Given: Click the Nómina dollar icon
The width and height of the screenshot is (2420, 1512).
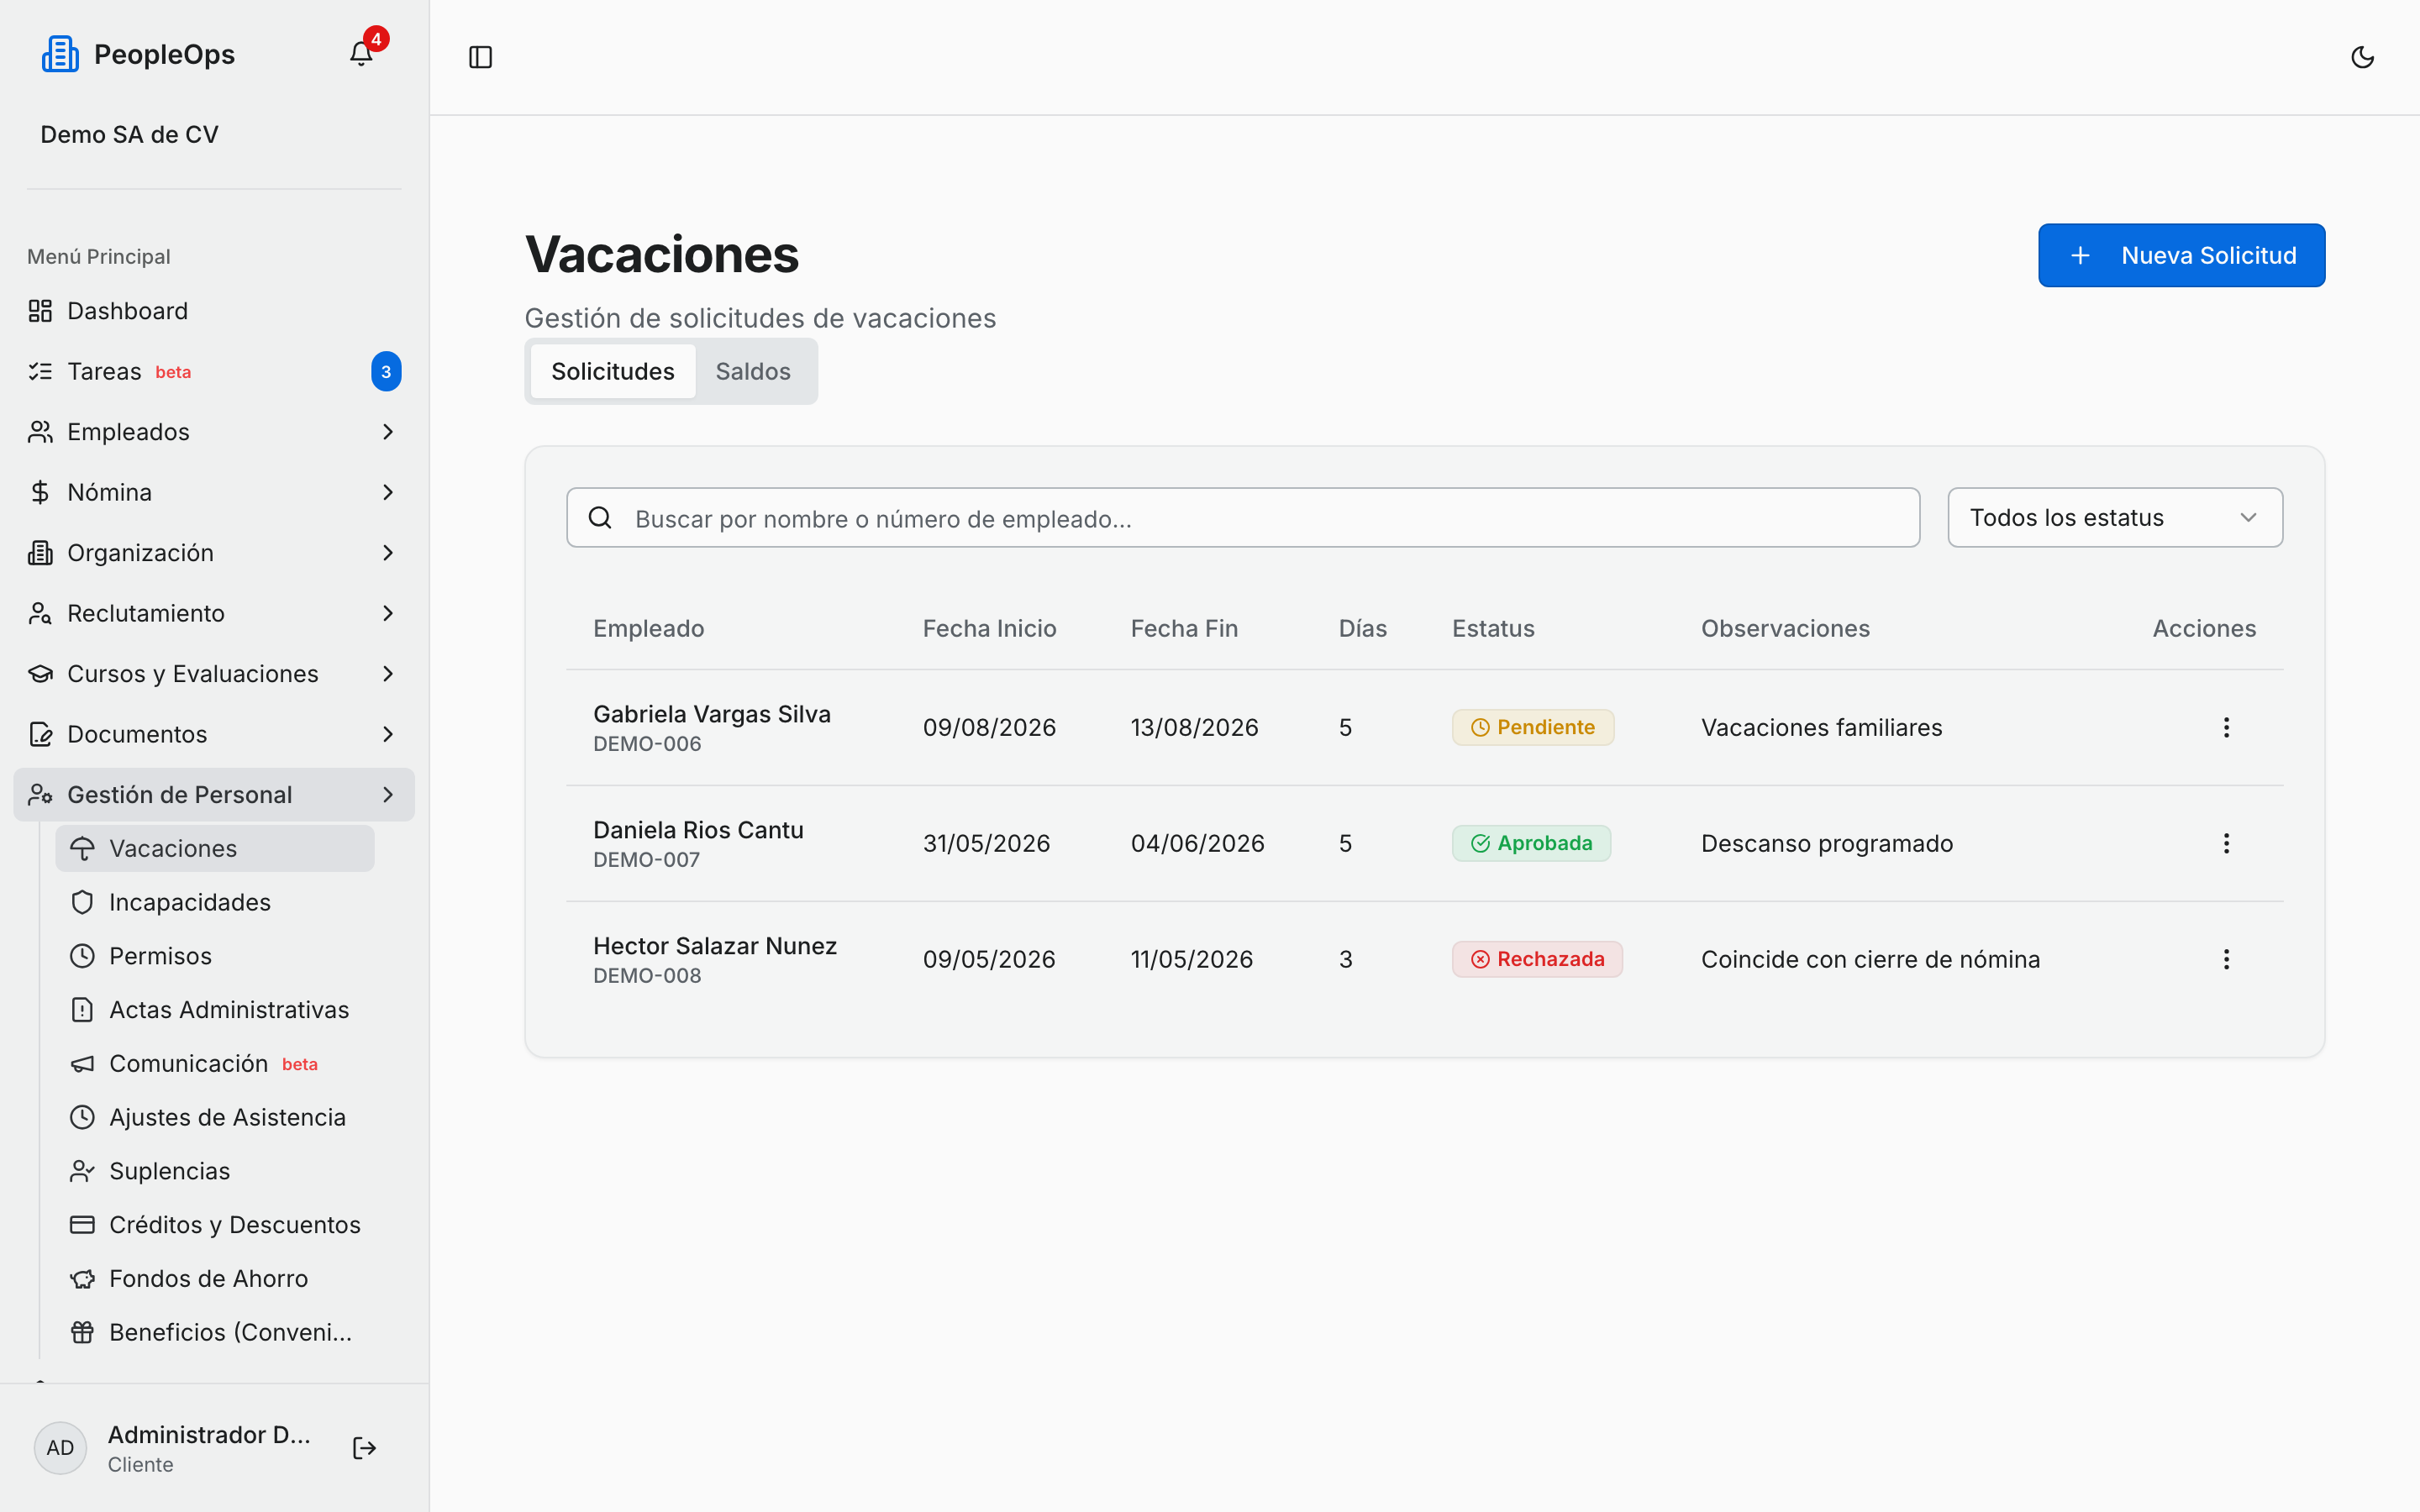Looking at the screenshot, I should point(40,492).
